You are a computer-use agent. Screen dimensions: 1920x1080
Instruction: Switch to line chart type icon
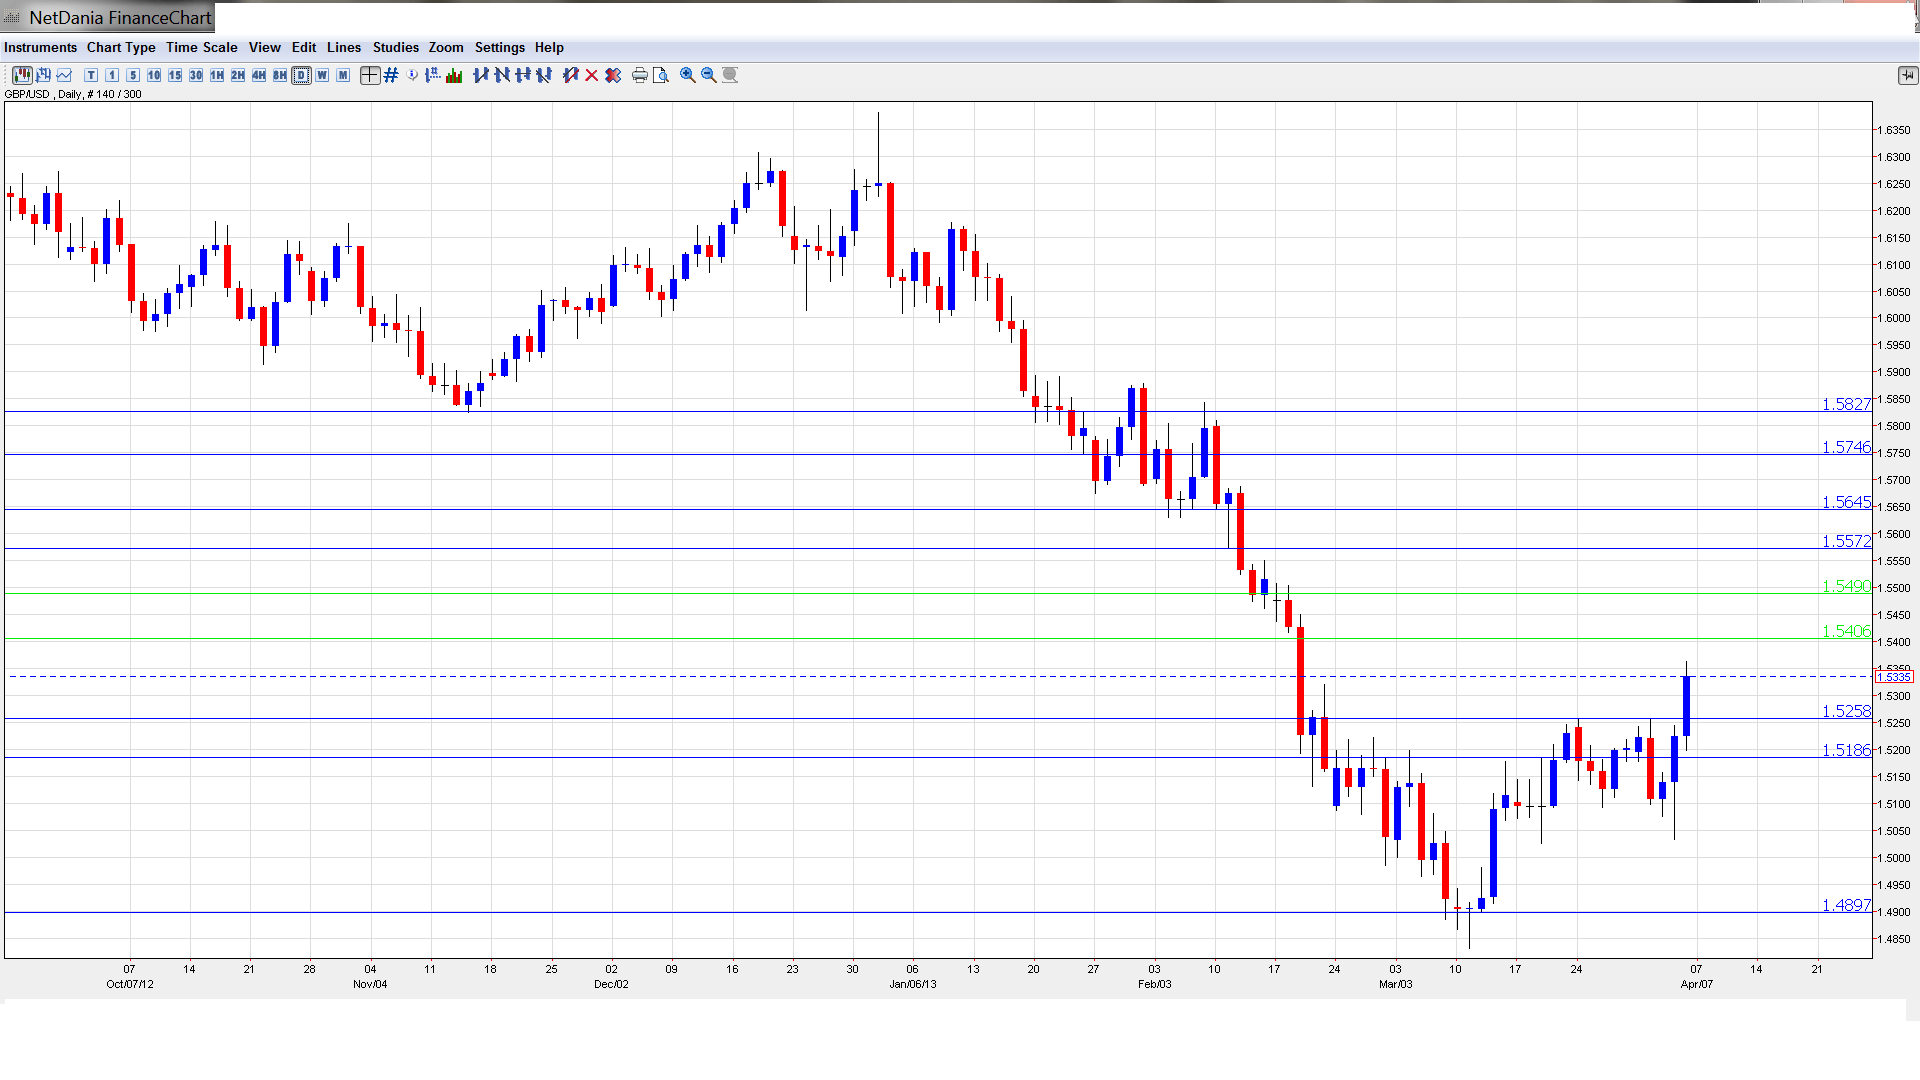[x=64, y=75]
